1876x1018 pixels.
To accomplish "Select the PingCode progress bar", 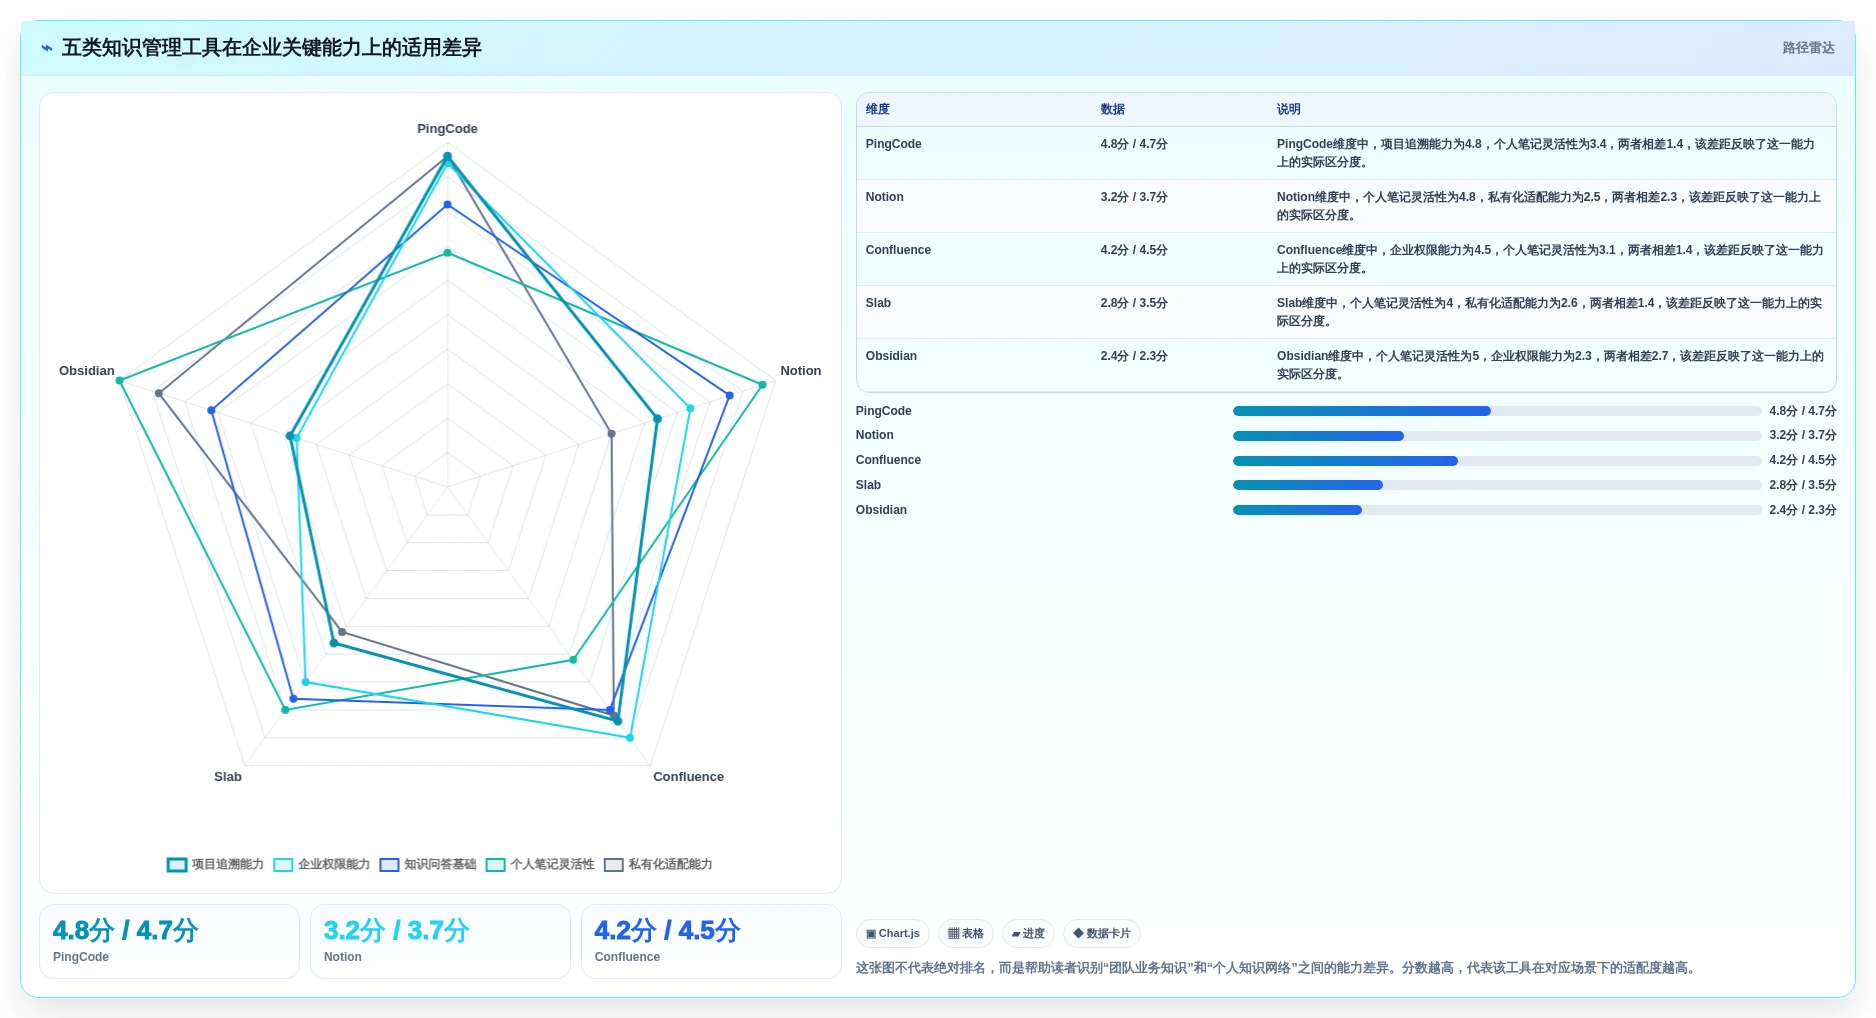I will pyautogui.click(x=1497, y=411).
